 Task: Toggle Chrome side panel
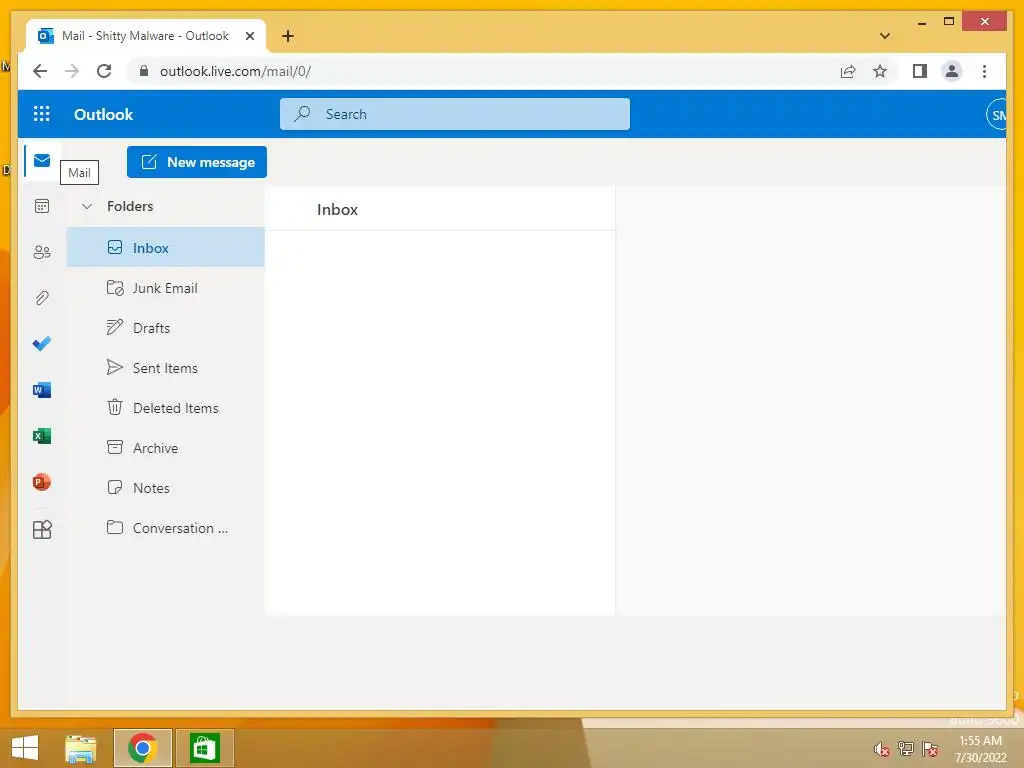click(x=920, y=71)
